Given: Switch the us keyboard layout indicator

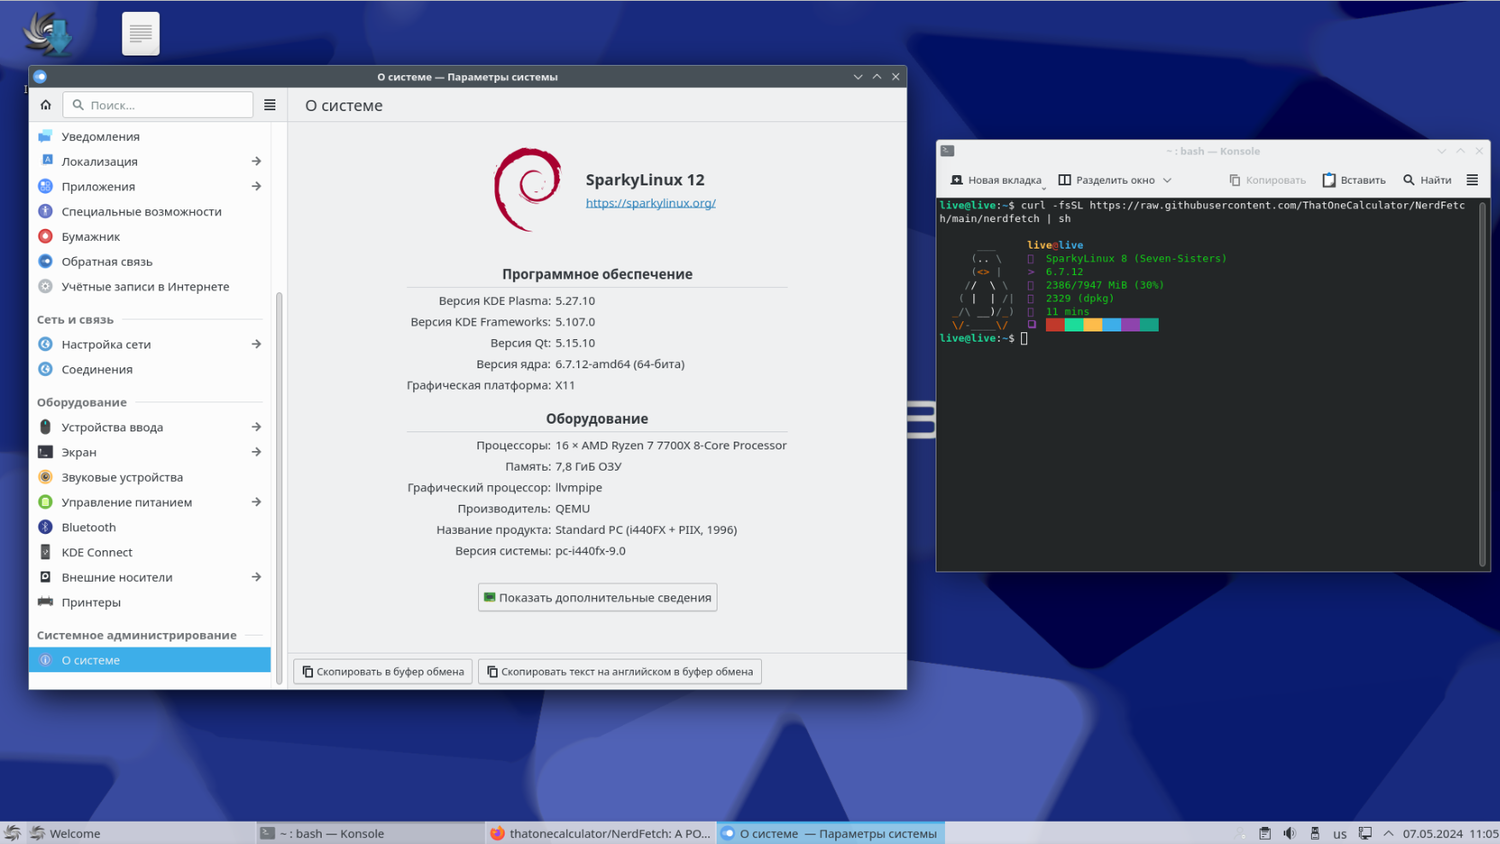Looking at the screenshot, I should click(x=1340, y=833).
